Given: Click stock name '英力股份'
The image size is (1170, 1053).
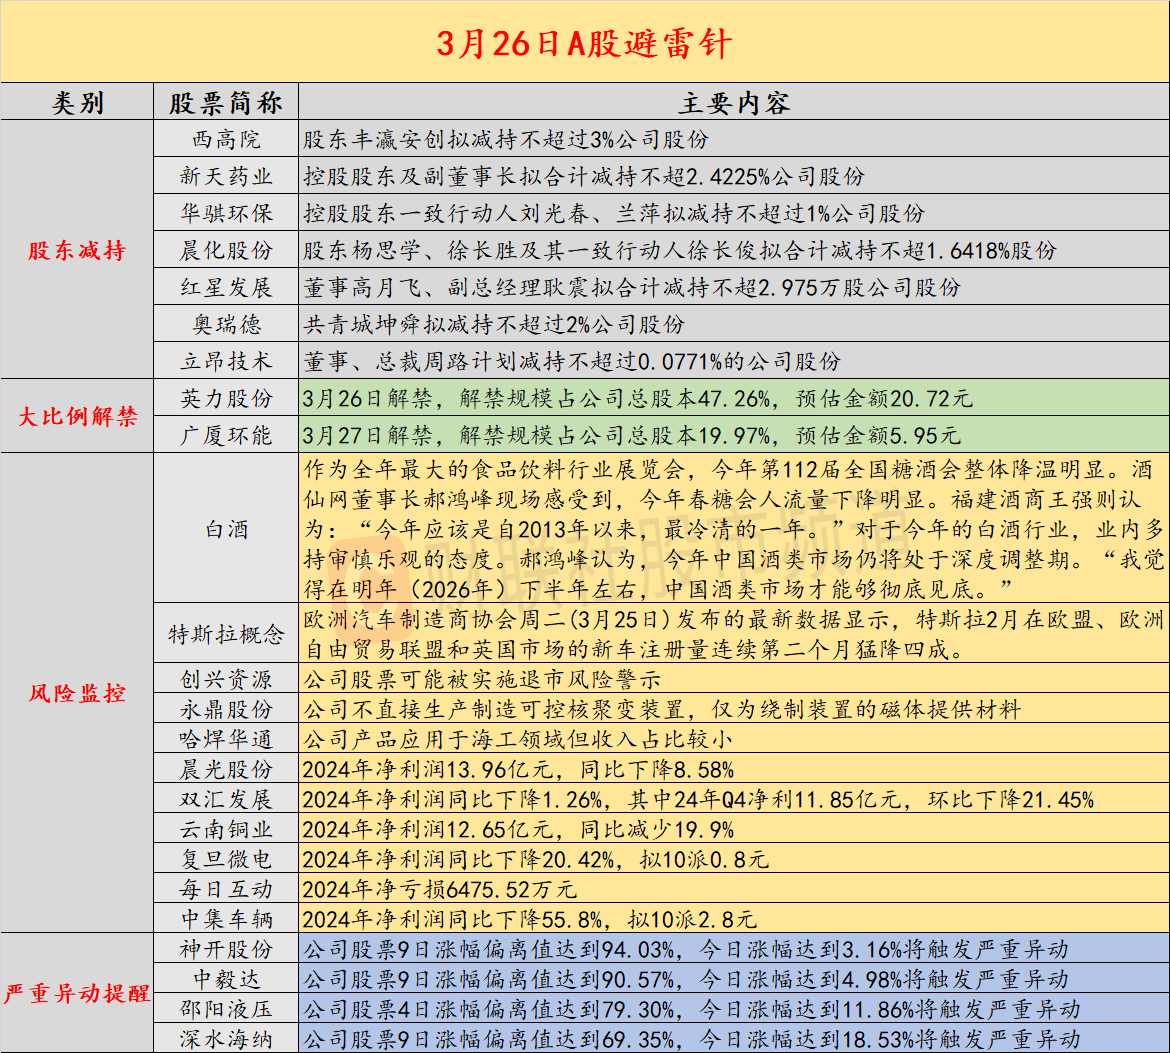Looking at the screenshot, I should (x=225, y=398).
